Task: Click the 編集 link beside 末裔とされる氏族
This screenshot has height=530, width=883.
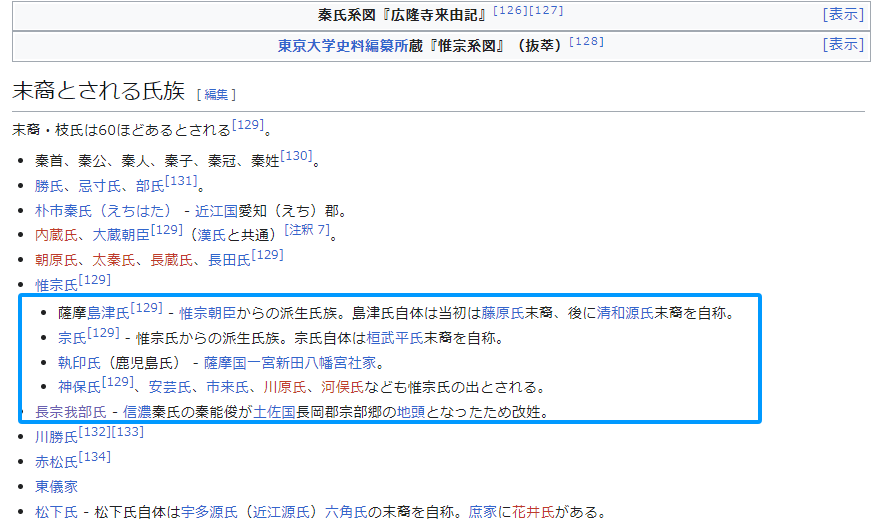Action: point(216,95)
